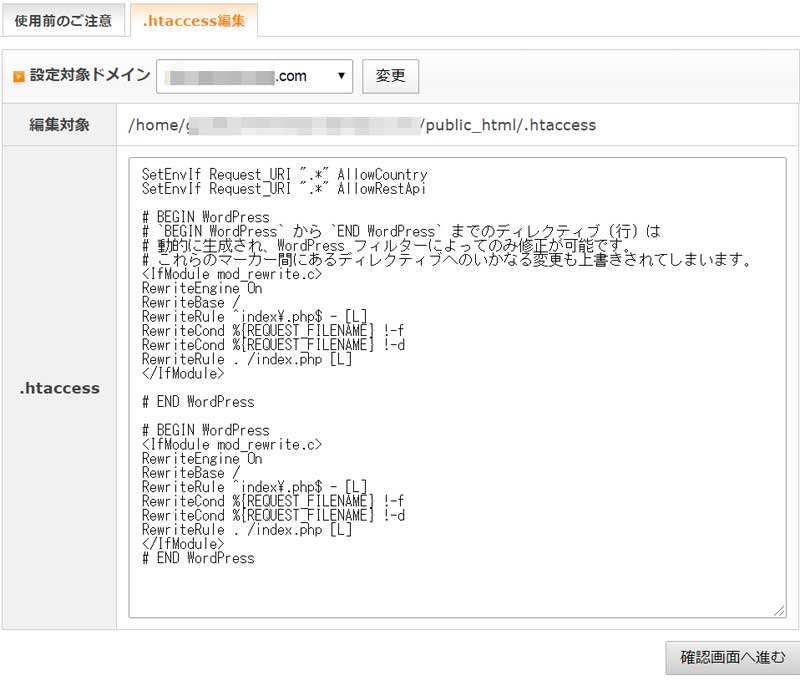800x681 pixels.
Task: Click empty space at bottom of .htaccess editor
Action: (x=450, y=590)
